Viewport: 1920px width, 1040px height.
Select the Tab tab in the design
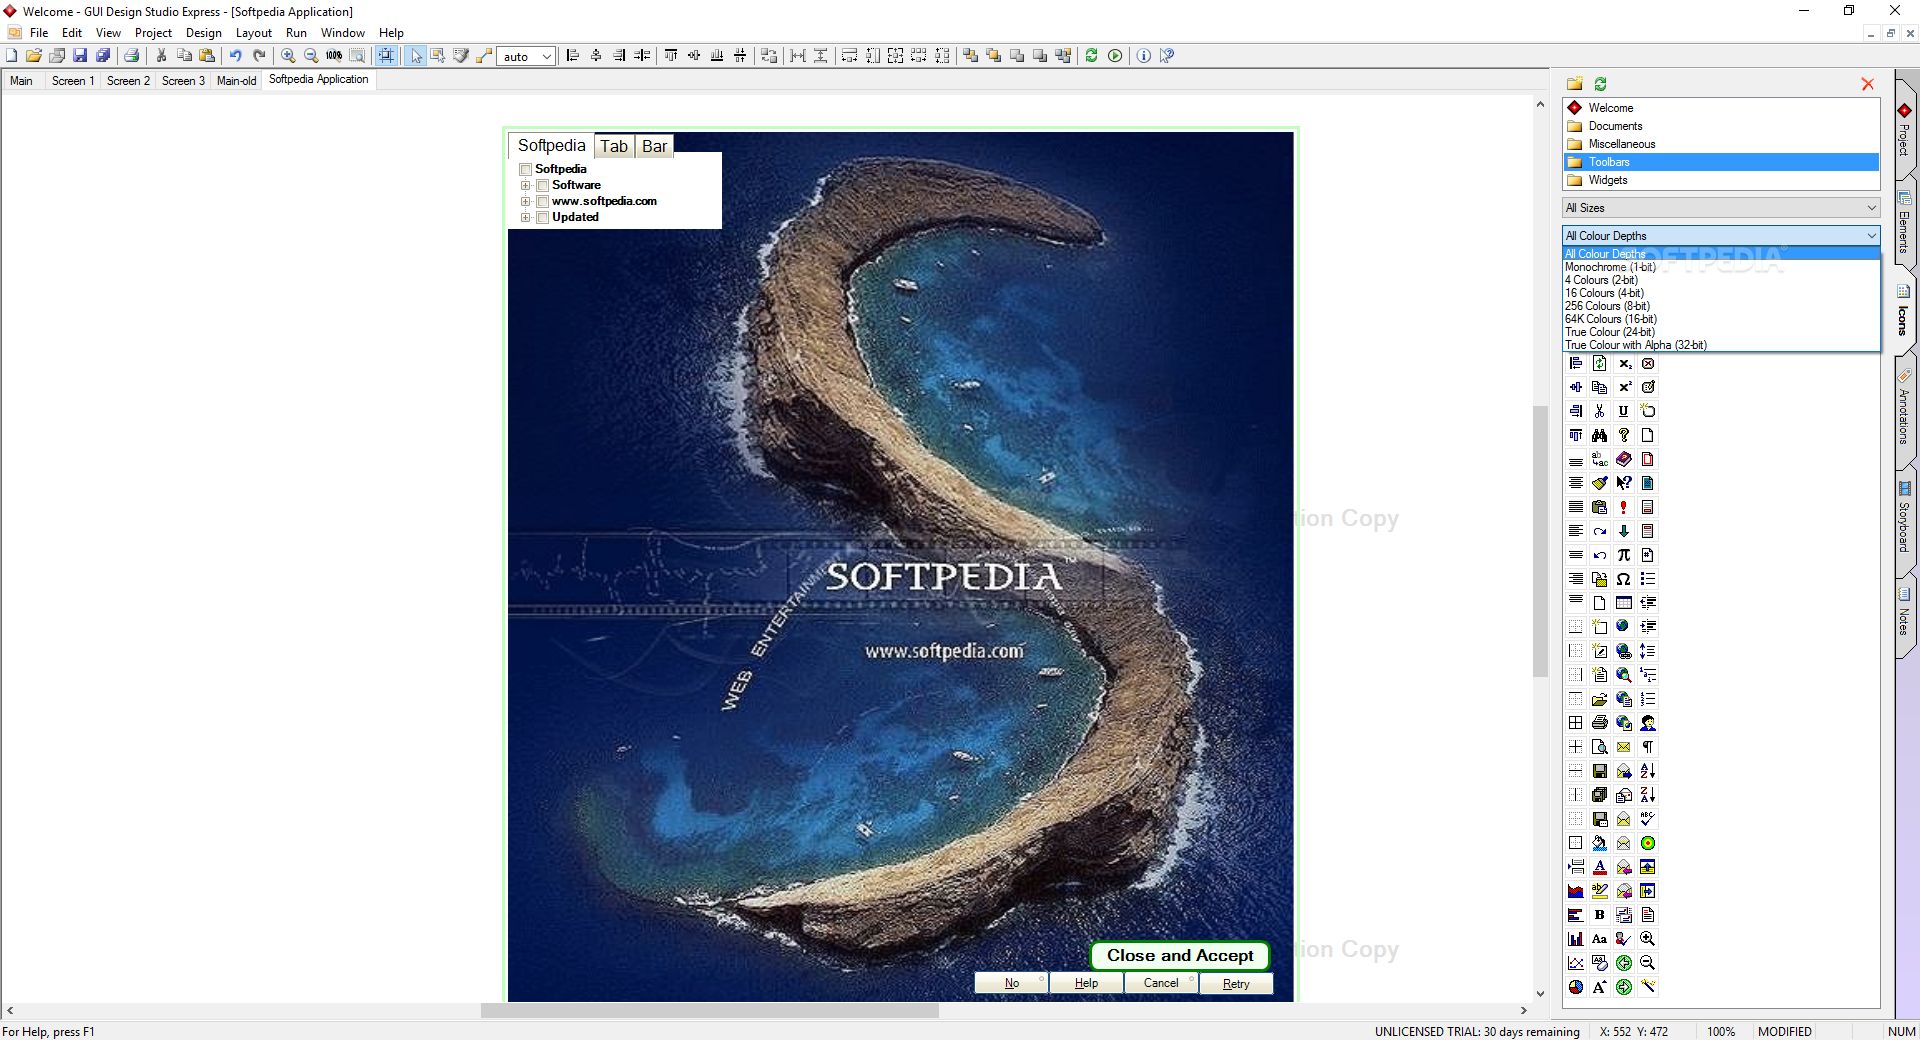[x=614, y=146]
